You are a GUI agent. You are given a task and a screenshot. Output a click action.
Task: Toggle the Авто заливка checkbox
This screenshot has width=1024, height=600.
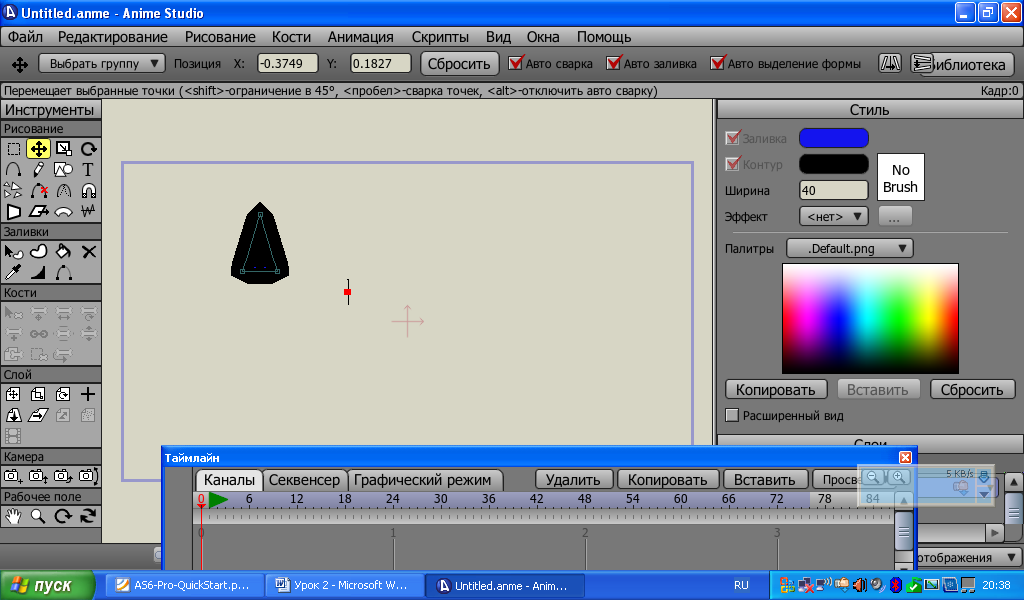[615, 63]
